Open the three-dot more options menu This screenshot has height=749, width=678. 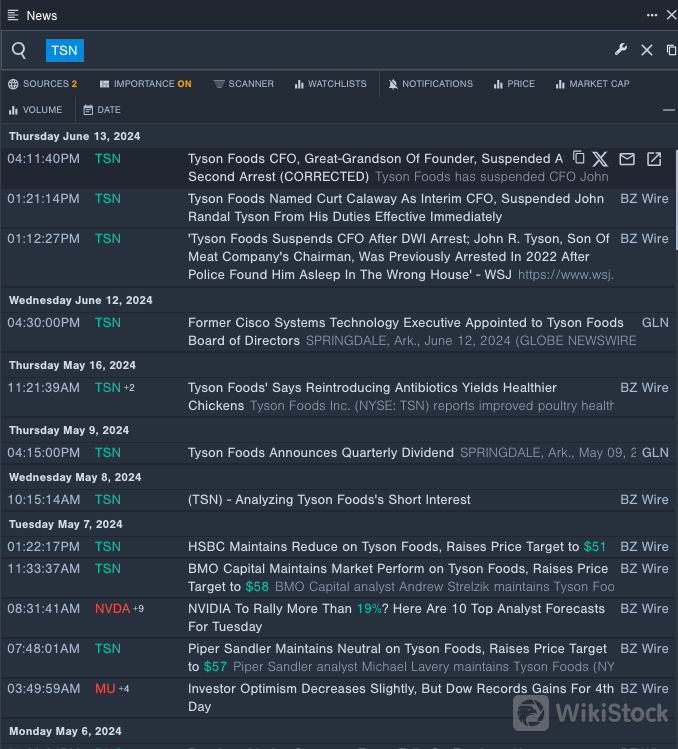click(x=652, y=15)
